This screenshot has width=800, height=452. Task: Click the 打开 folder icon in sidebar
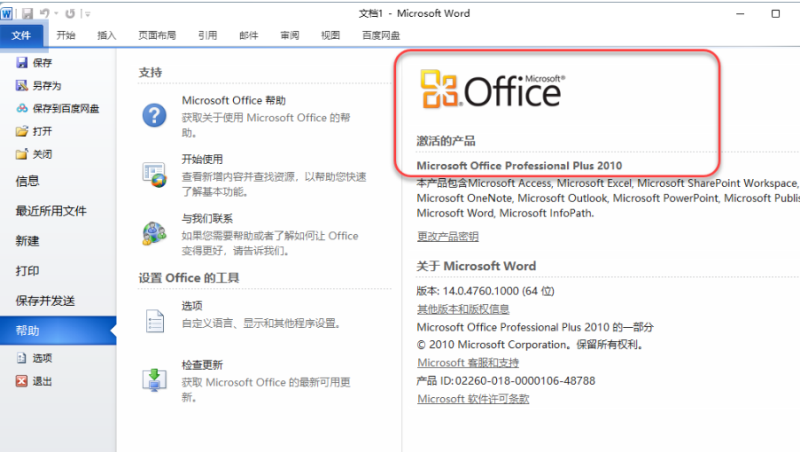(21, 131)
